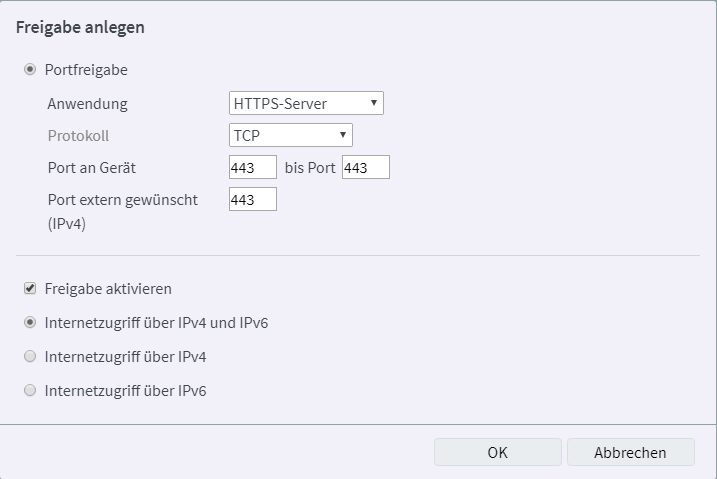Viewport: 717px width, 479px height.
Task: Click the bis Port input field
Action: click(365, 168)
